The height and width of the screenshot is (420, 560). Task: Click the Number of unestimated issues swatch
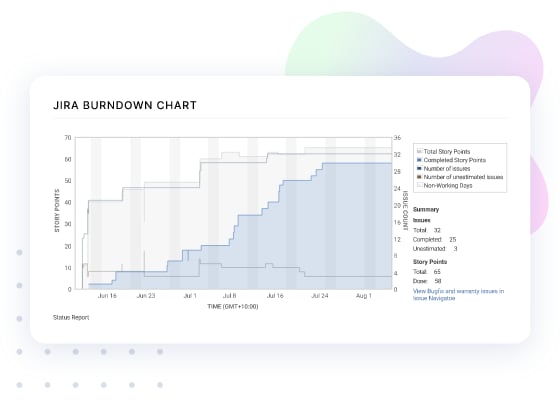420,177
